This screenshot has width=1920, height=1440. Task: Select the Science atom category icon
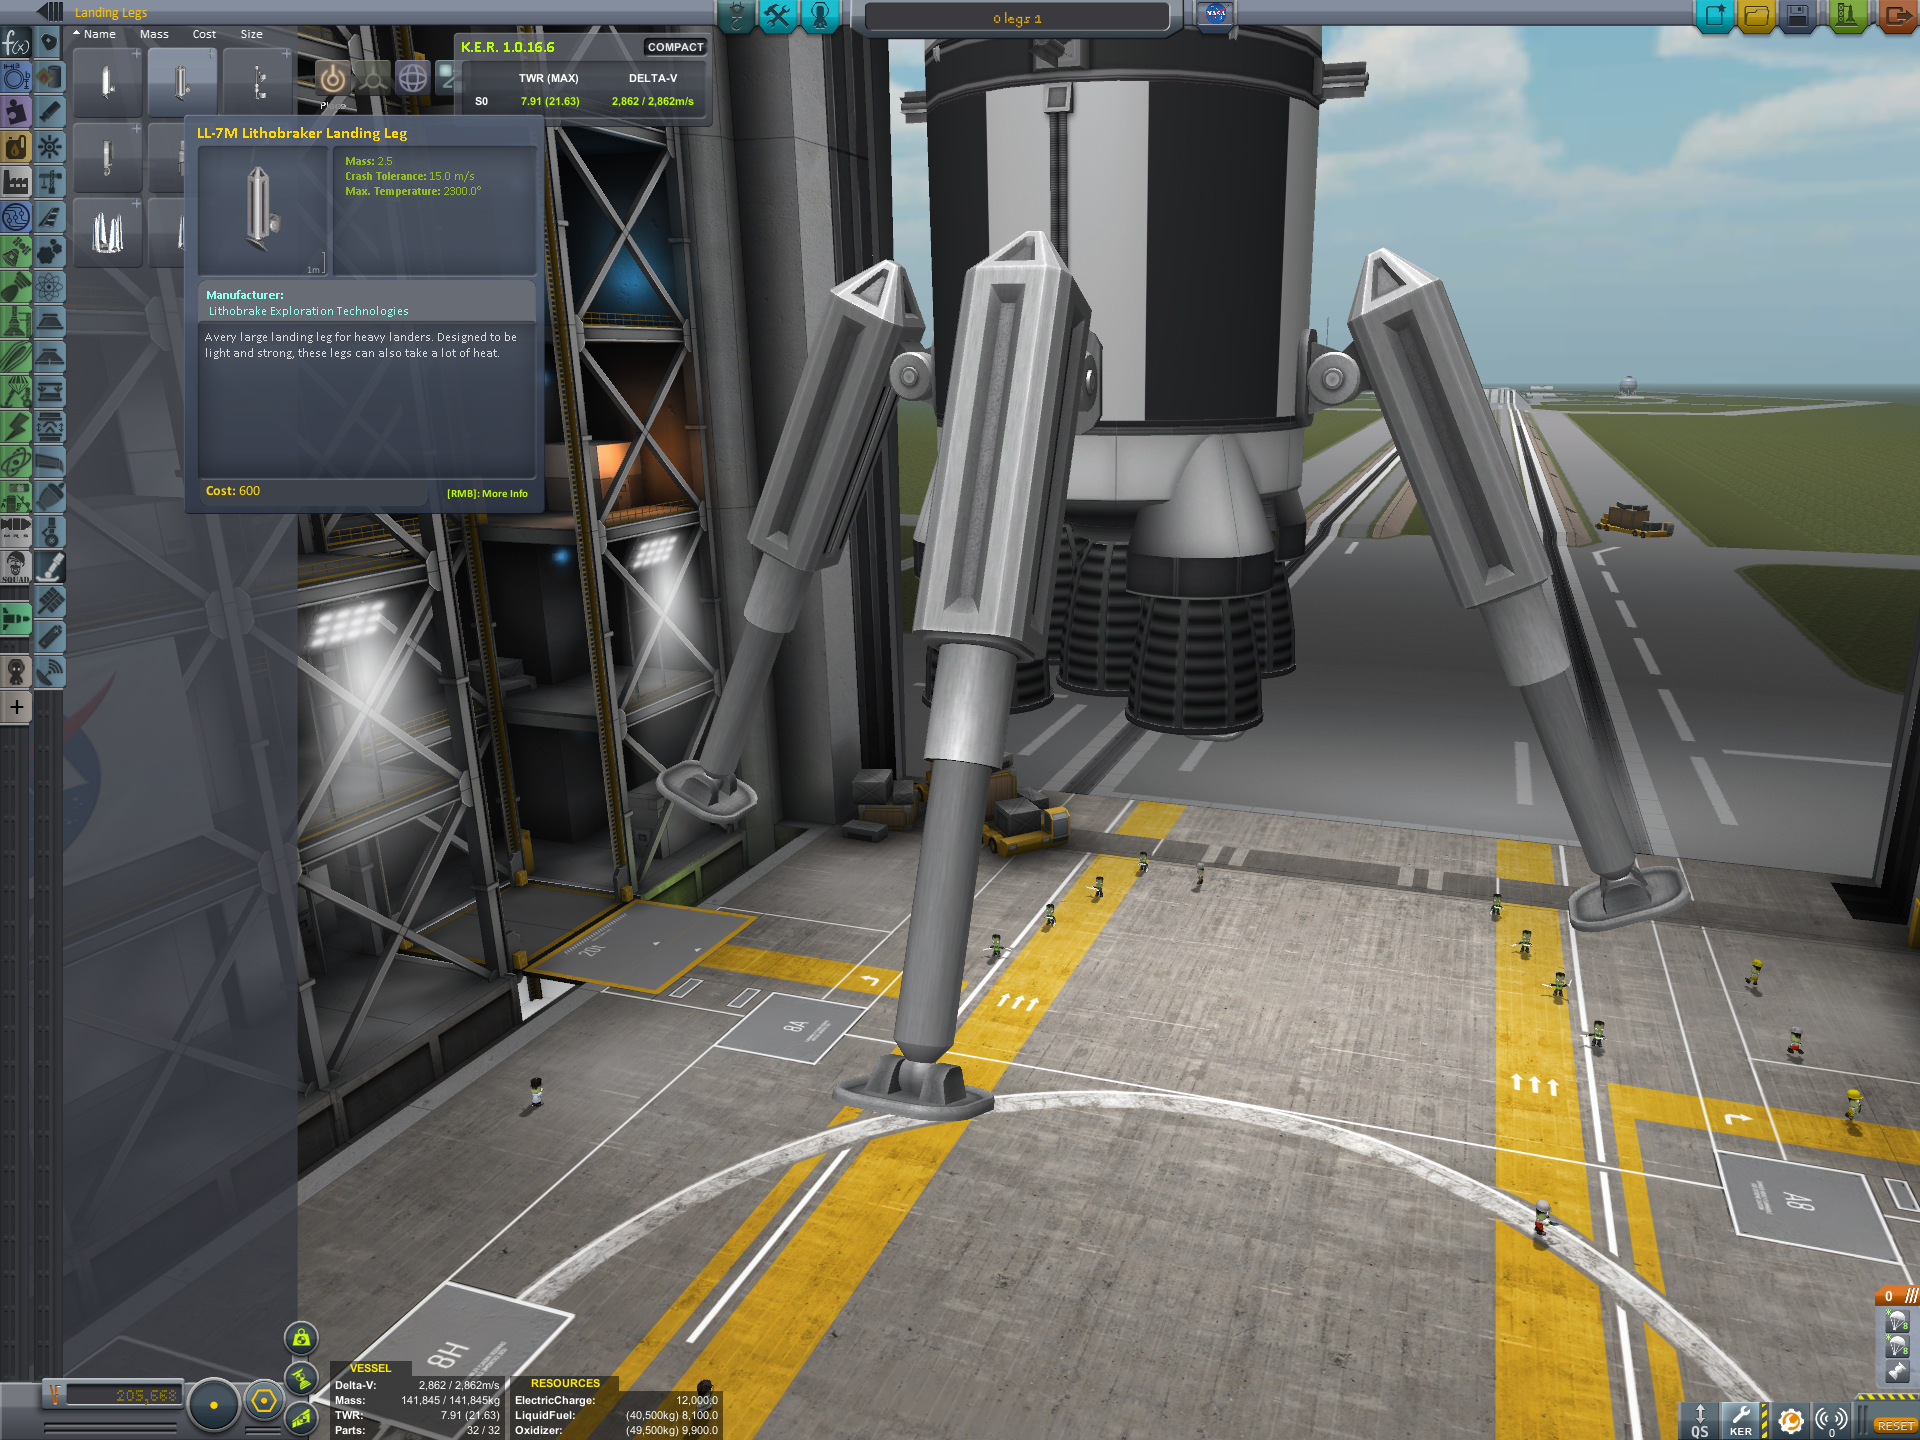pos(49,287)
